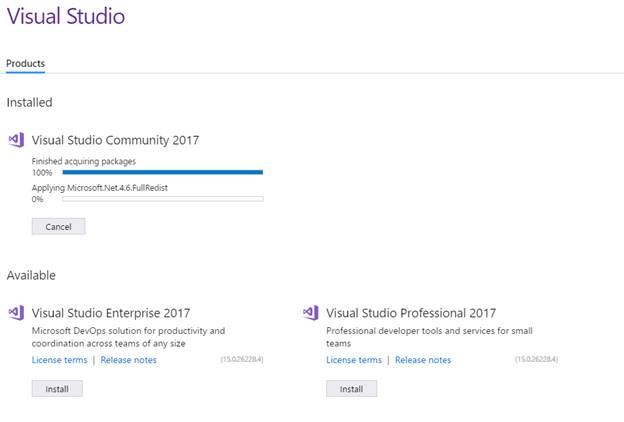Image resolution: width=624 pixels, height=422 pixels.
Task: Install Visual Studio Enterprise 2017
Action: pos(57,389)
